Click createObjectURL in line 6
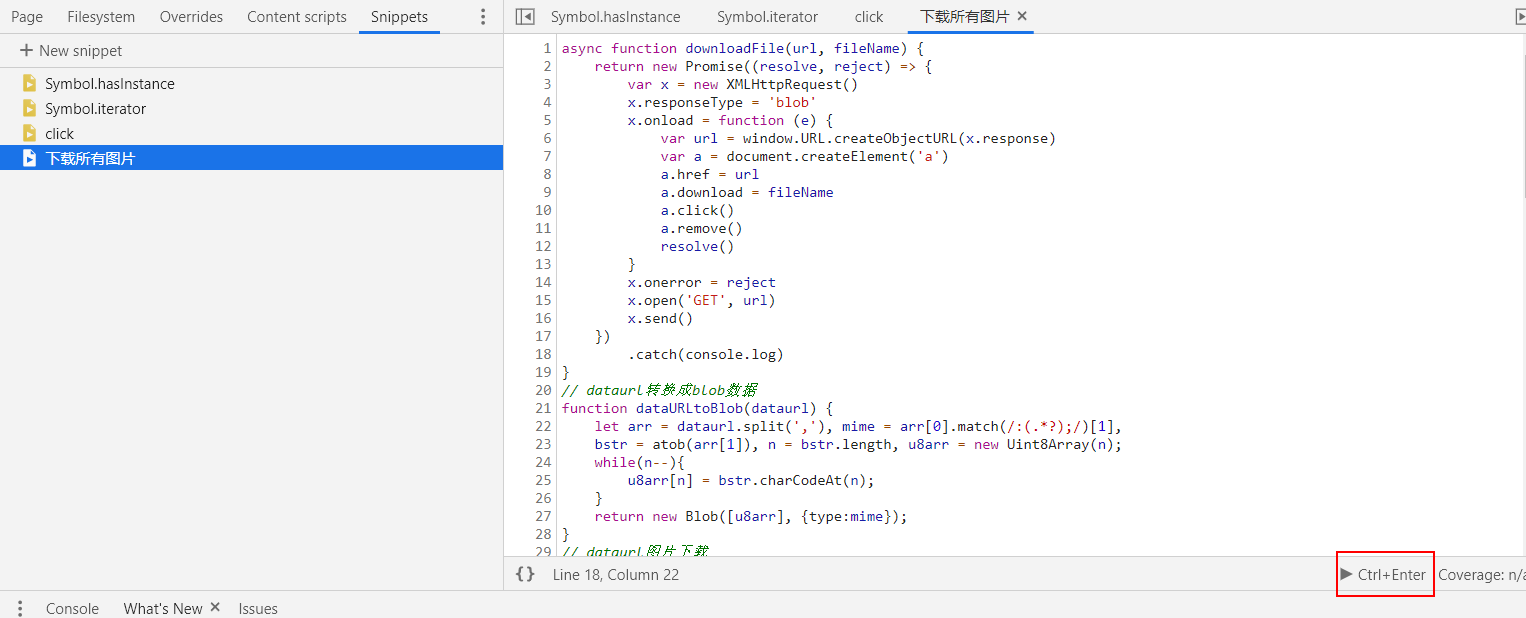The height and width of the screenshot is (618, 1526). click(x=895, y=138)
